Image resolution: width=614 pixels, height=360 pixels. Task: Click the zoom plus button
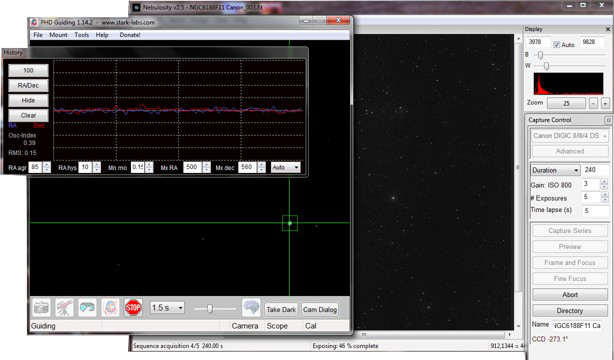point(605,103)
